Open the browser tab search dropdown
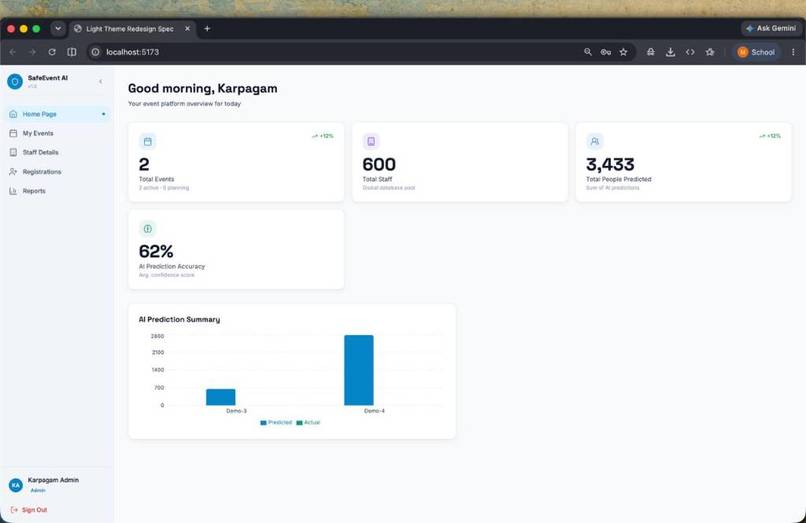Viewport: 806px width, 523px height. 58,29
